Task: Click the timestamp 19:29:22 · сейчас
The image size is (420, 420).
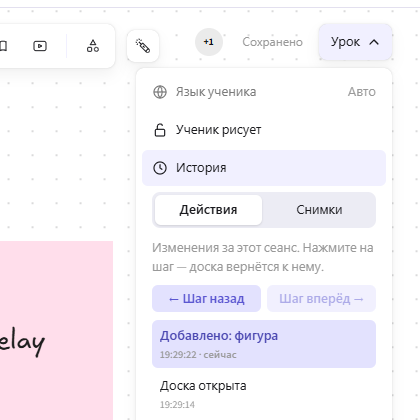Action: tap(198, 355)
